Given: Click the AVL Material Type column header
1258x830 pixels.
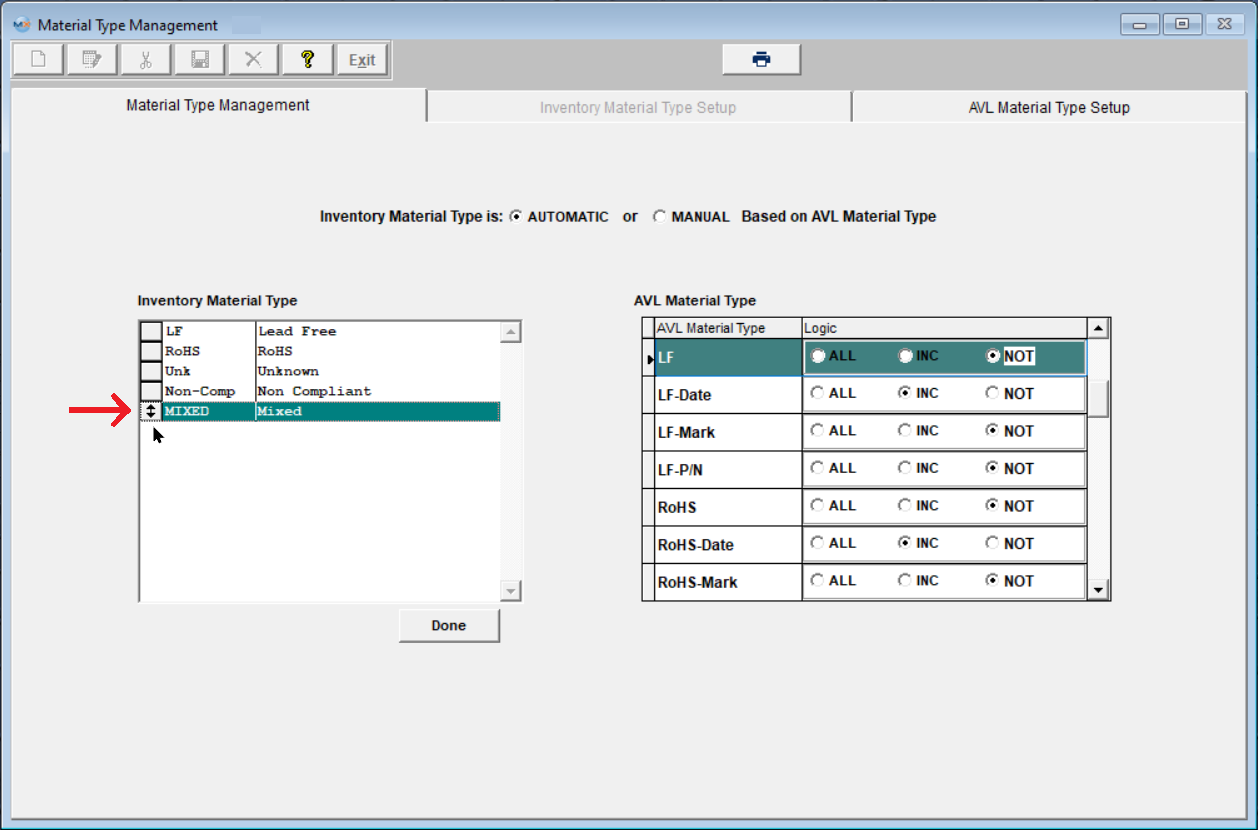Looking at the screenshot, I should coord(727,329).
